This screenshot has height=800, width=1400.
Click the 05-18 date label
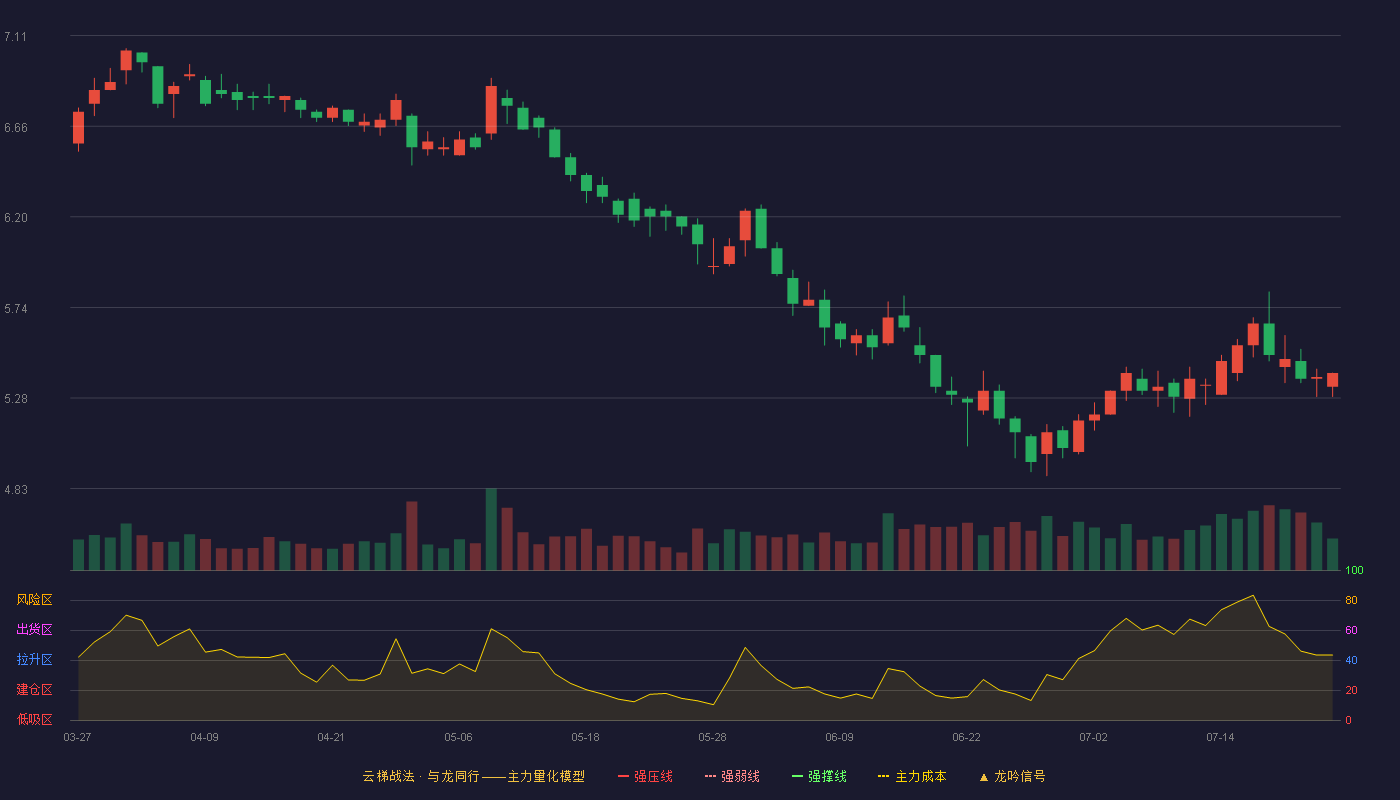tap(585, 737)
